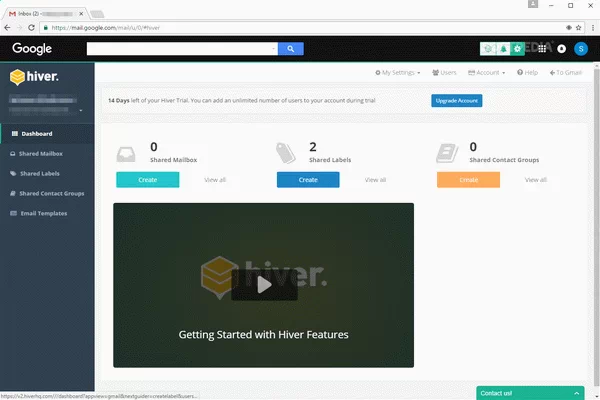Expand the My Settings dropdown
600x400 pixels.
[x=397, y=73]
